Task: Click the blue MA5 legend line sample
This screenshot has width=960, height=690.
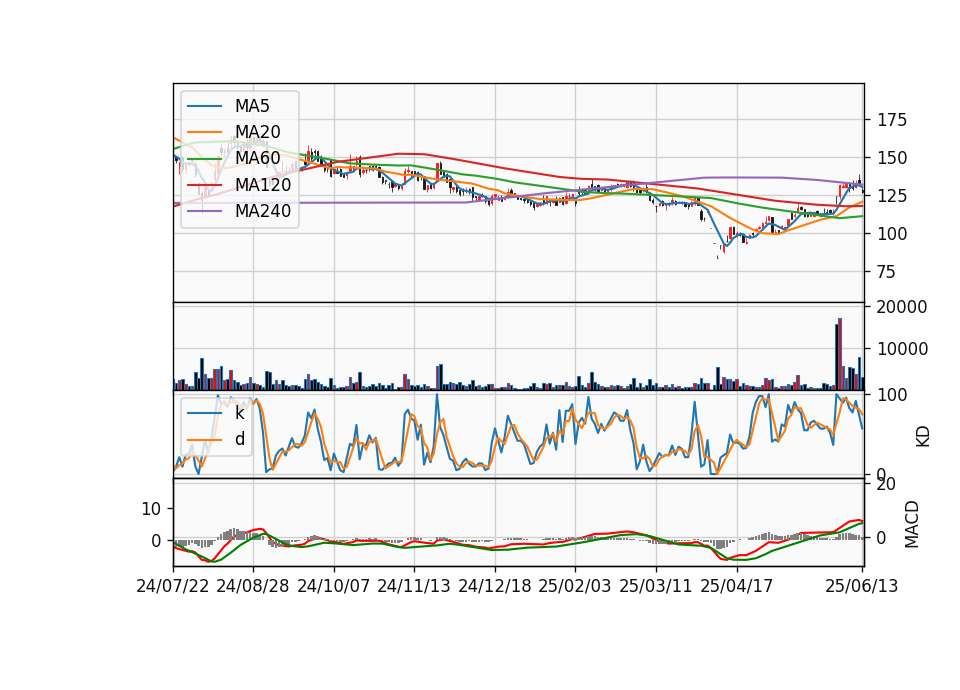Action: click(x=204, y=107)
